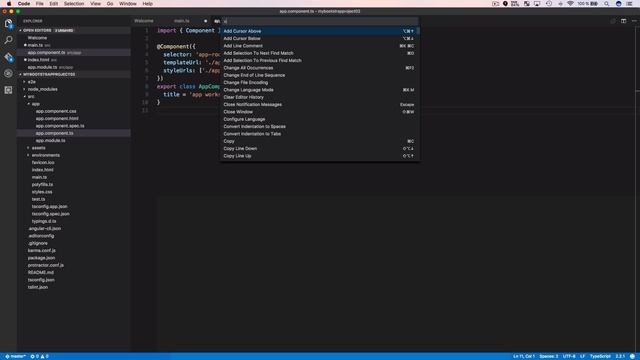Image resolution: width=640 pixels, height=360 pixels.
Task: Choose Change Language Mode command
Action: pos(320,90)
